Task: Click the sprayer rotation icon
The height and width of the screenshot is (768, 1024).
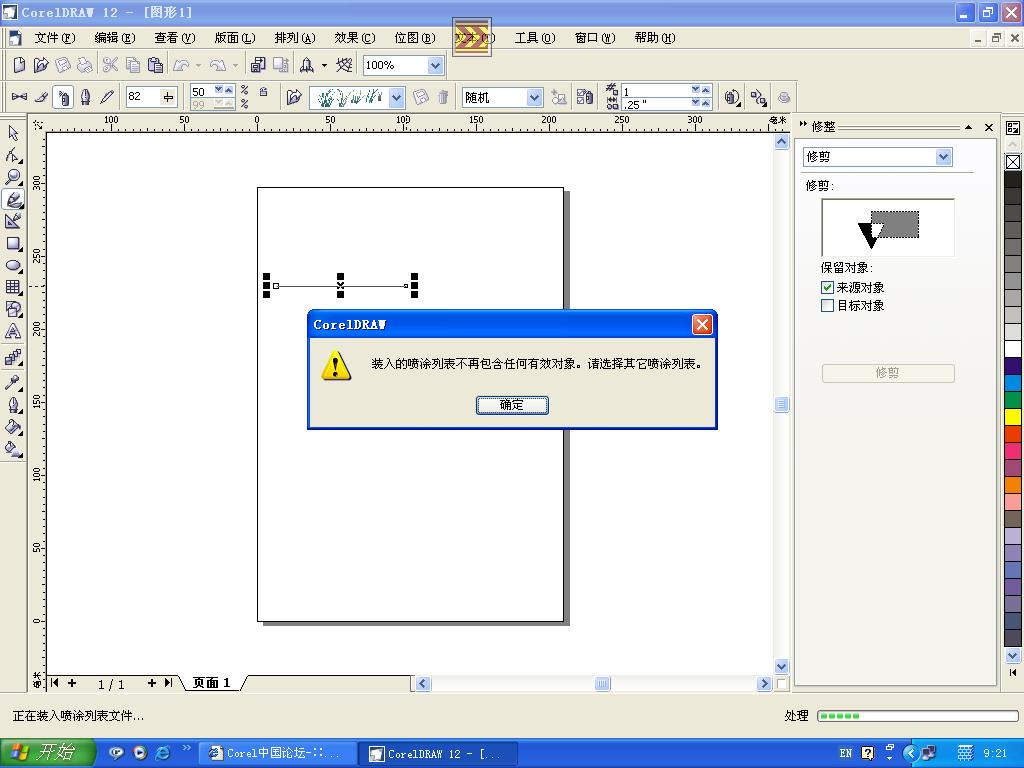Action: tap(732, 97)
